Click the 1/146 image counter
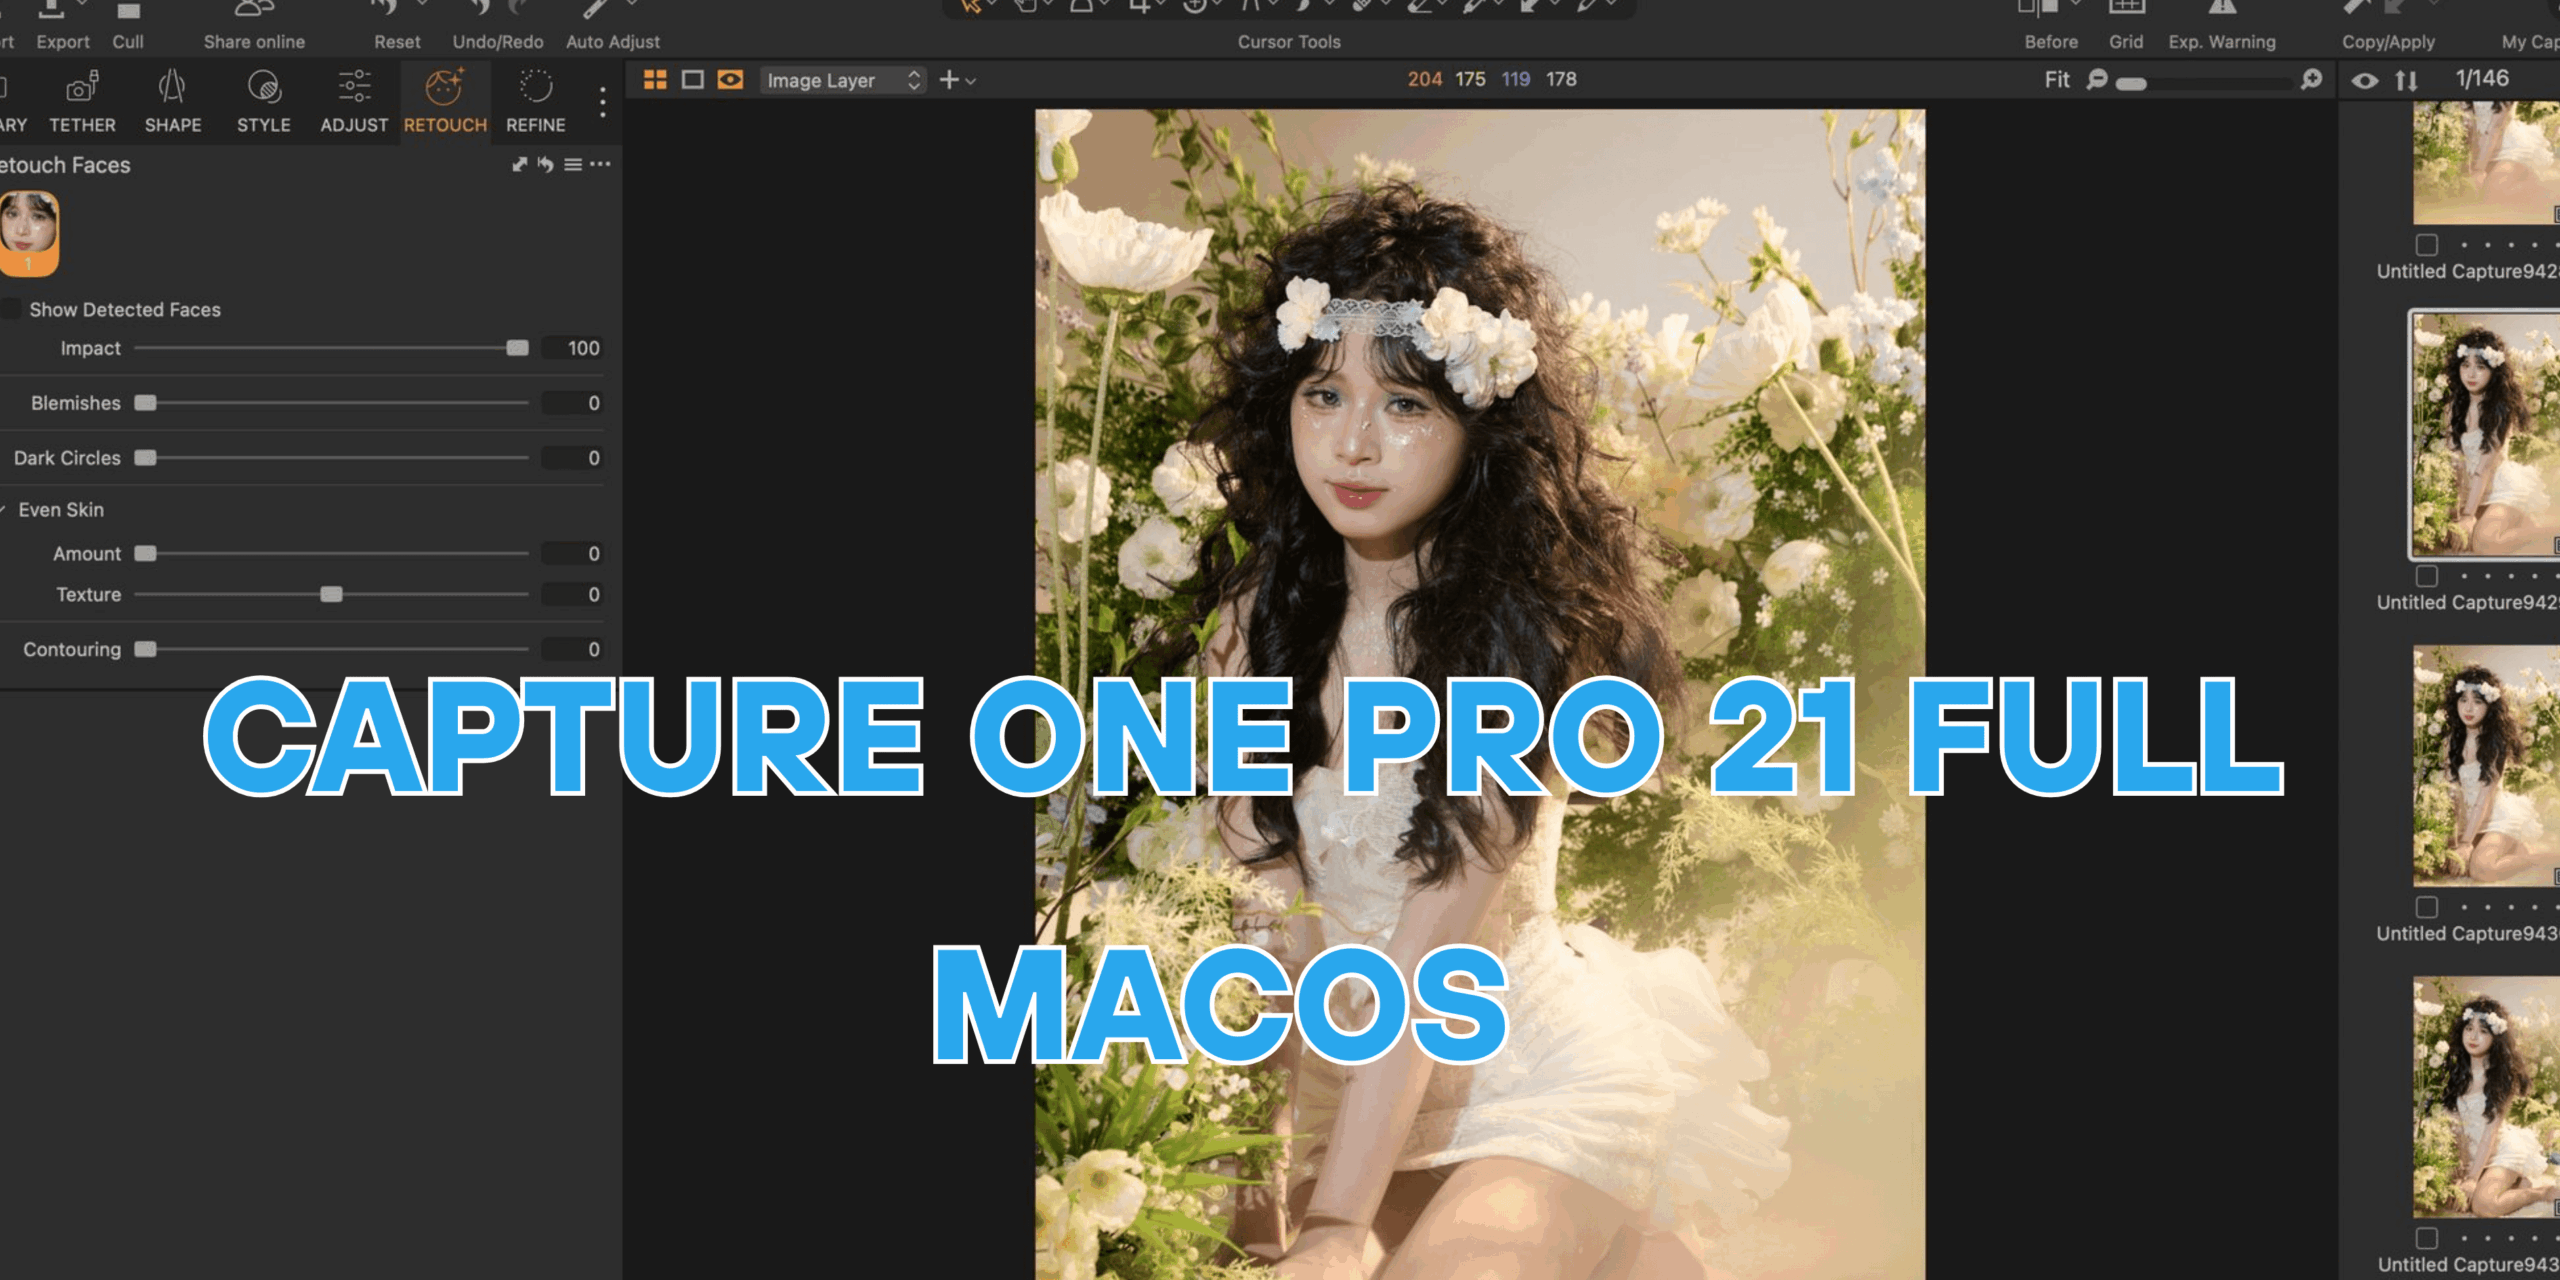The height and width of the screenshot is (1280, 2560). pos(2482,79)
